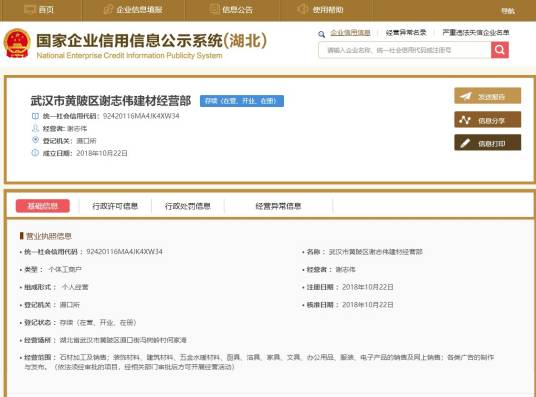Viewport: 536px width, 397px height.
Task: Click the blue magnifier icon beside 企业信用信息
Action: [x=321, y=34]
